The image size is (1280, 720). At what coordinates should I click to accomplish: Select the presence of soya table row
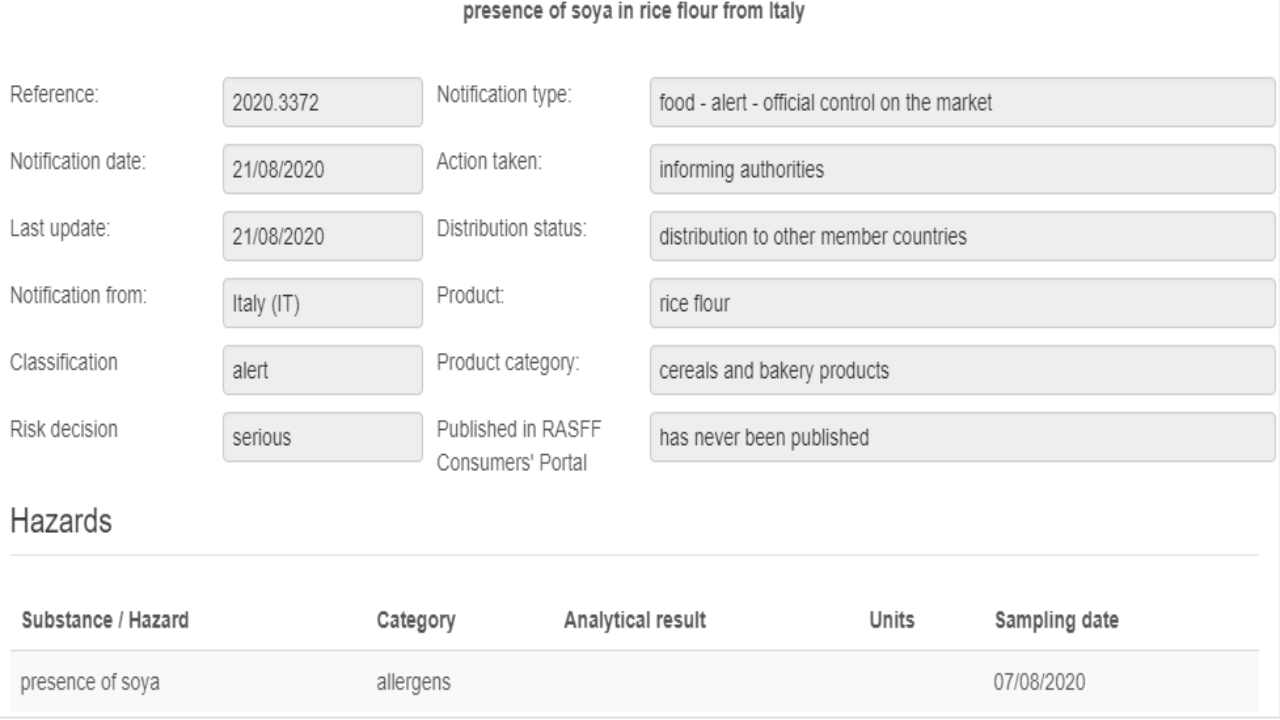635,683
